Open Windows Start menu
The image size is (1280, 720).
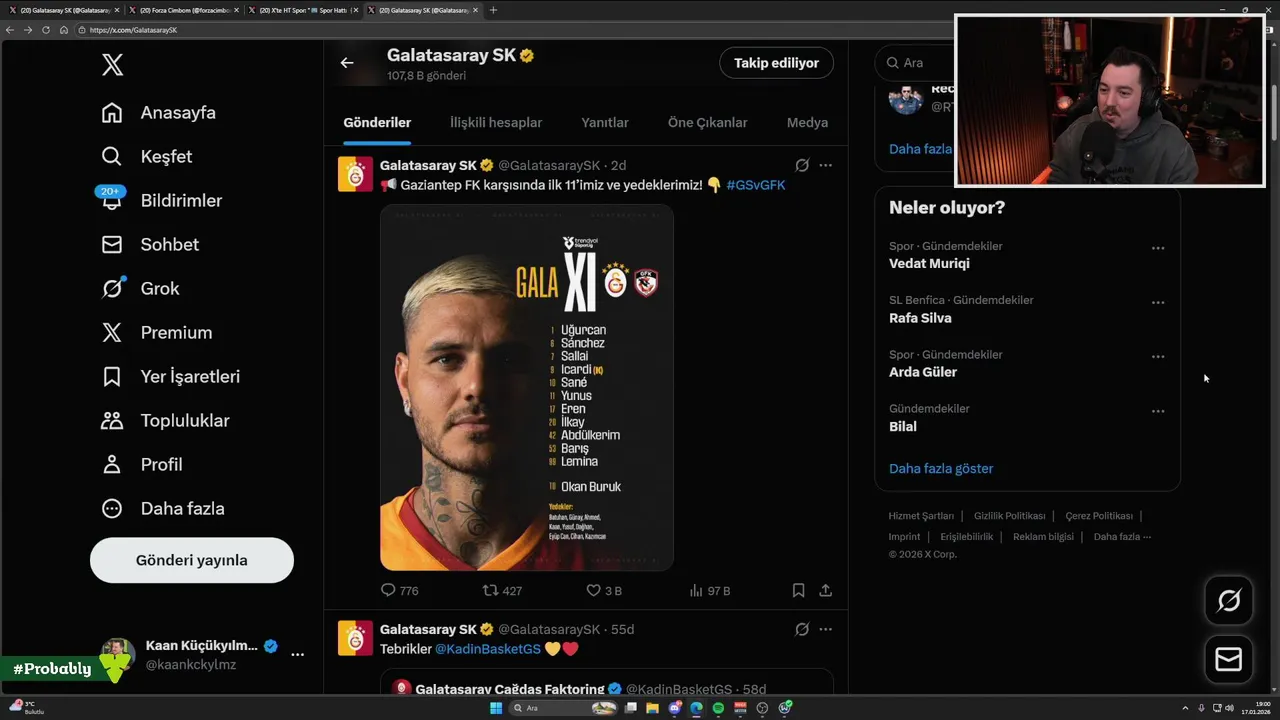[496, 708]
